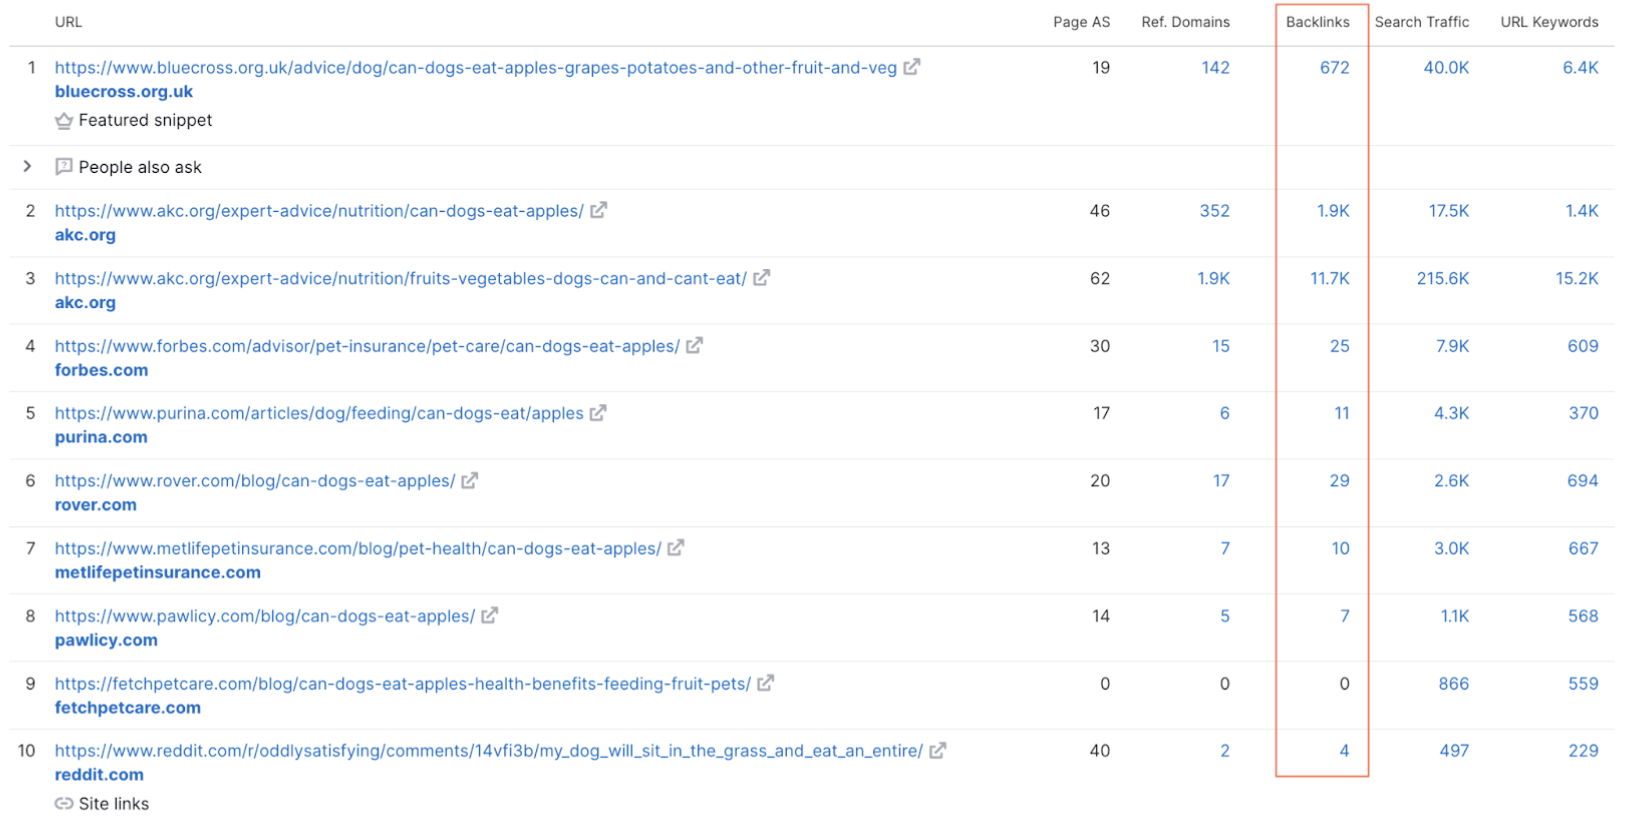The image size is (1636, 832).
Task: Click the pawlicy.com domain name
Action: pyautogui.click(x=106, y=640)
